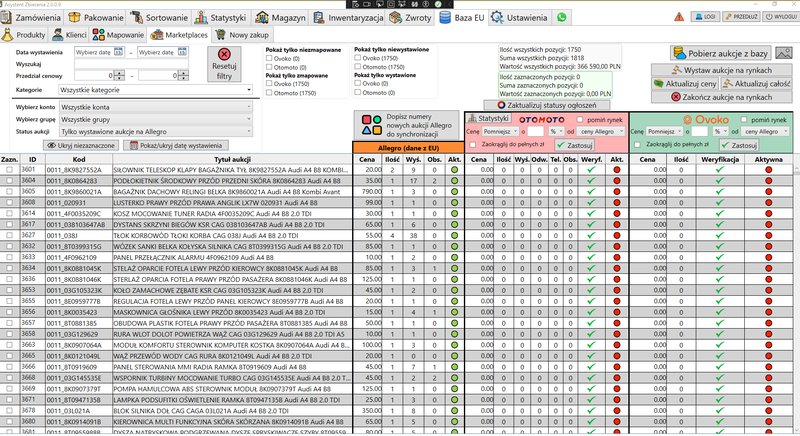Click the Tytuł aukcji column header

[232, 159]
